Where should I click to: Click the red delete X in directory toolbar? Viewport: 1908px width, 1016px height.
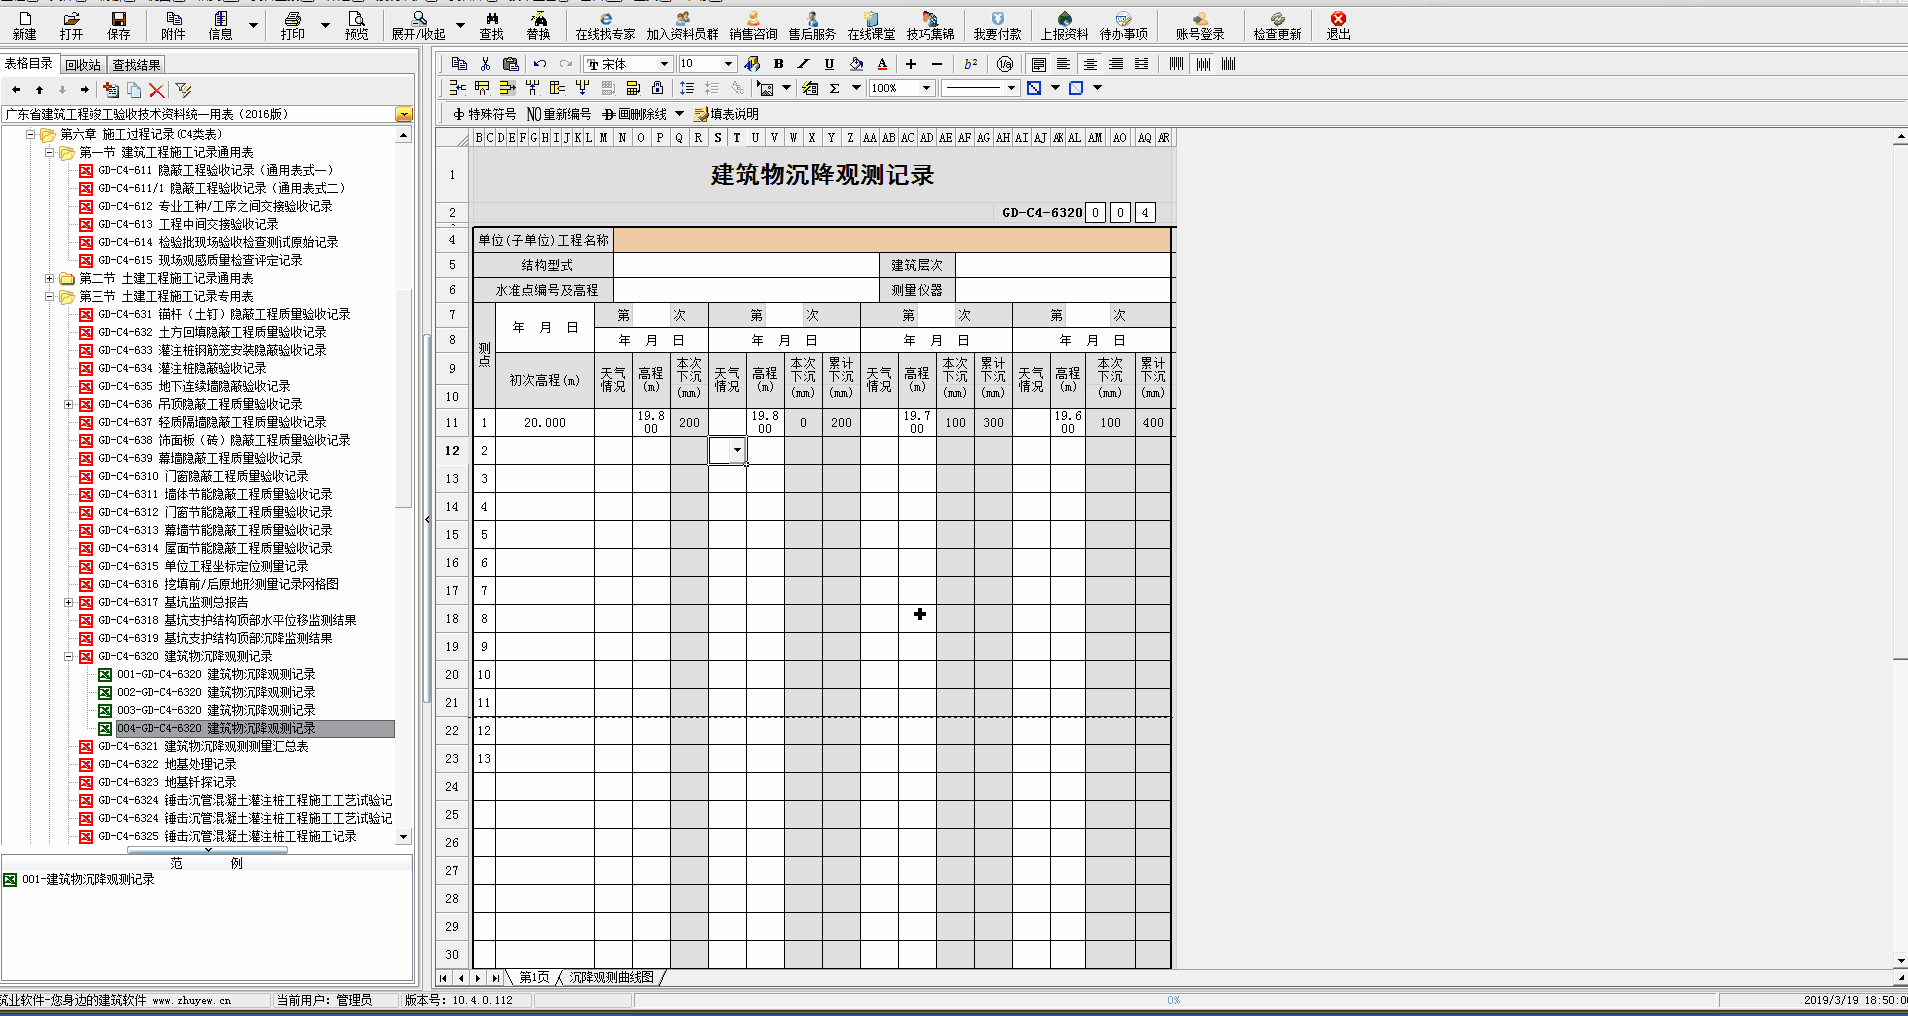pos(156,90)
